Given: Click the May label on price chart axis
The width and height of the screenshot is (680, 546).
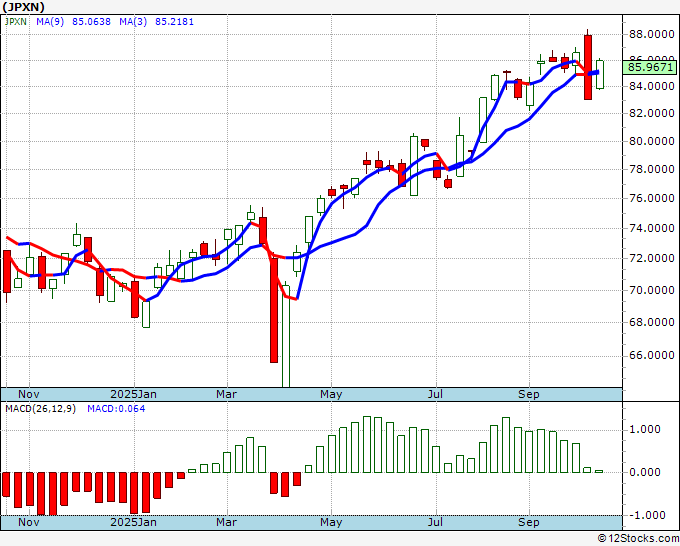Looking at the screenshot, I should coord(331,395).
